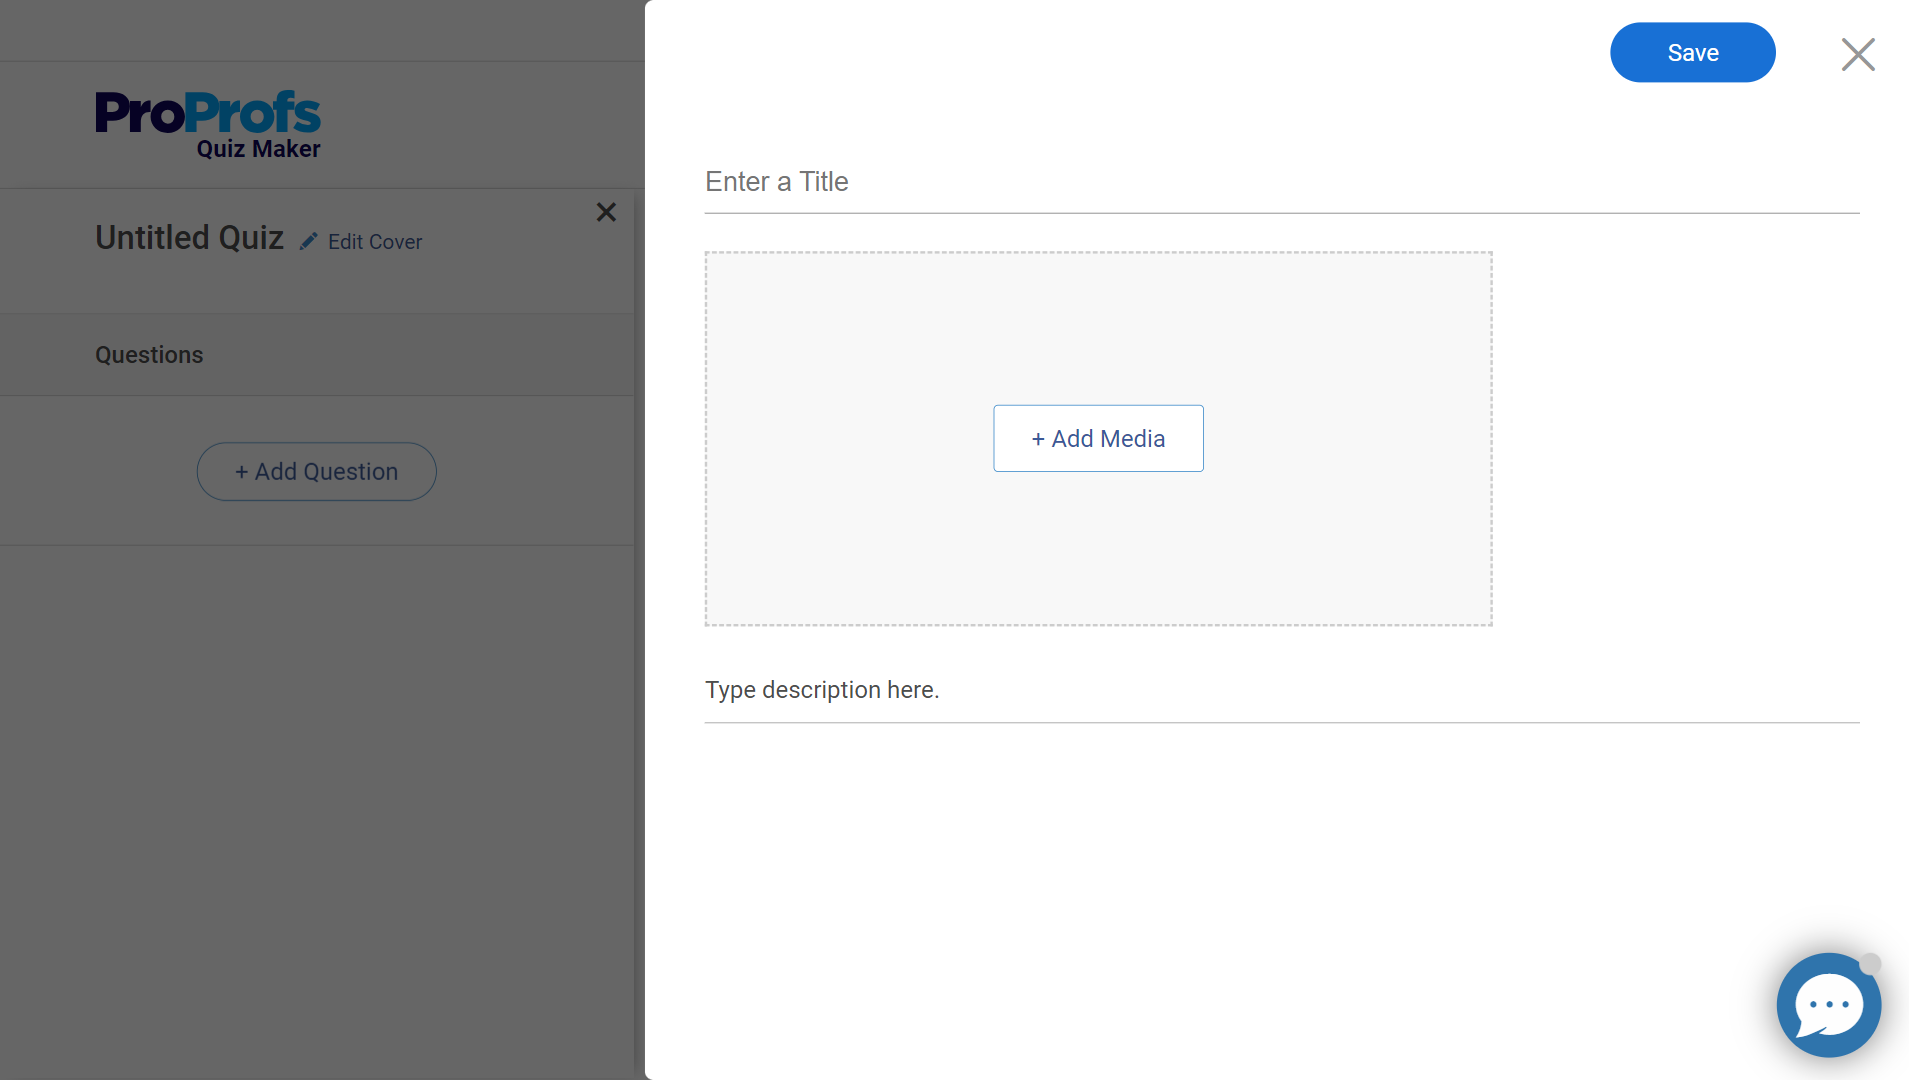The height and width of the screenshot is (1080, 1909).
Task: Click the dashed media upload area
Action: tap(1098, 560)
